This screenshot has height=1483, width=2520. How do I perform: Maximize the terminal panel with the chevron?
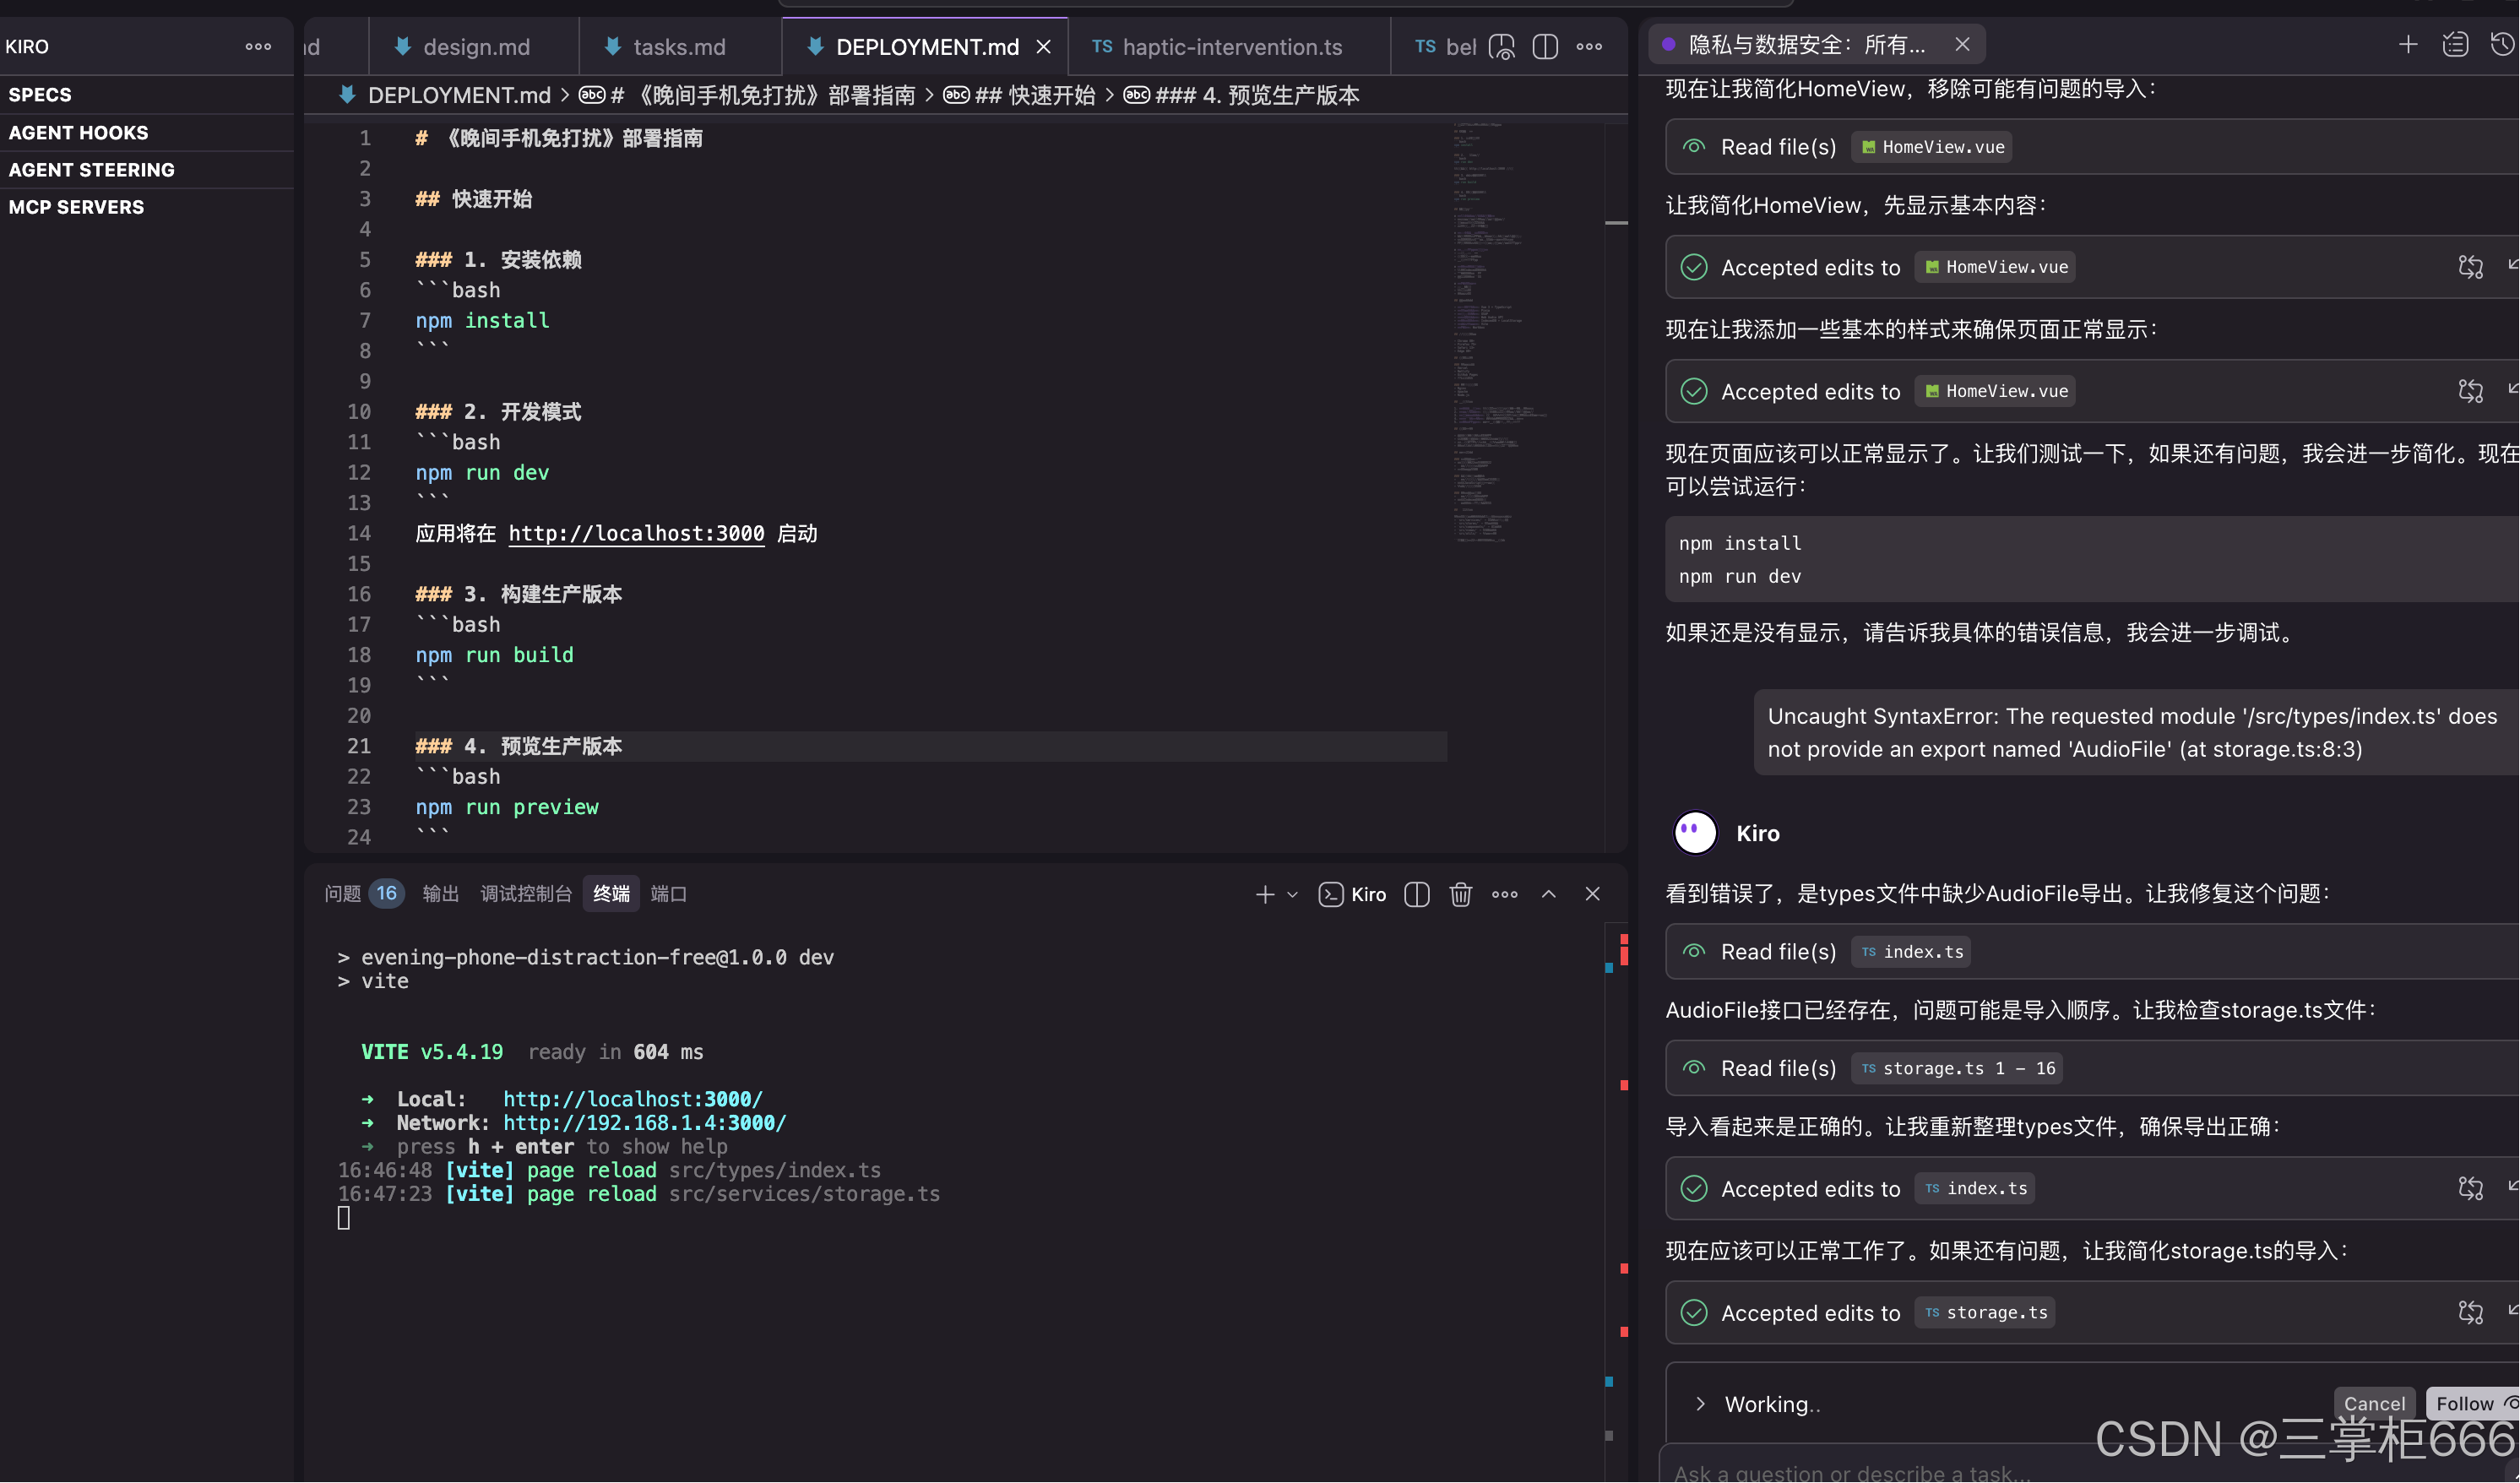tap(1548, 894)
